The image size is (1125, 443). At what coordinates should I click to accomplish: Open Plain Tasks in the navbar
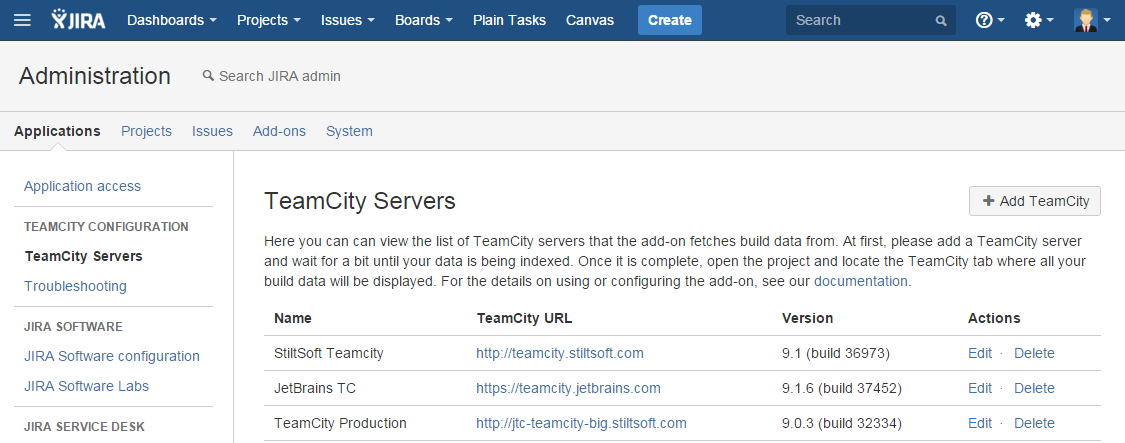509,20
